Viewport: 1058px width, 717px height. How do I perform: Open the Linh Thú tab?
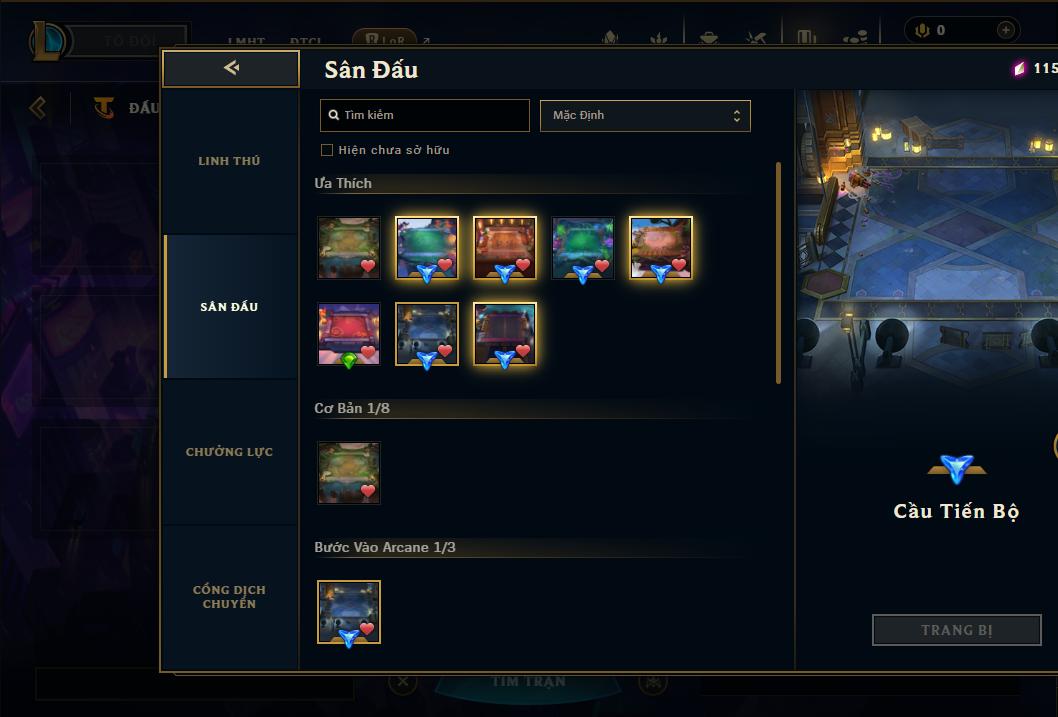pos(229,161)
